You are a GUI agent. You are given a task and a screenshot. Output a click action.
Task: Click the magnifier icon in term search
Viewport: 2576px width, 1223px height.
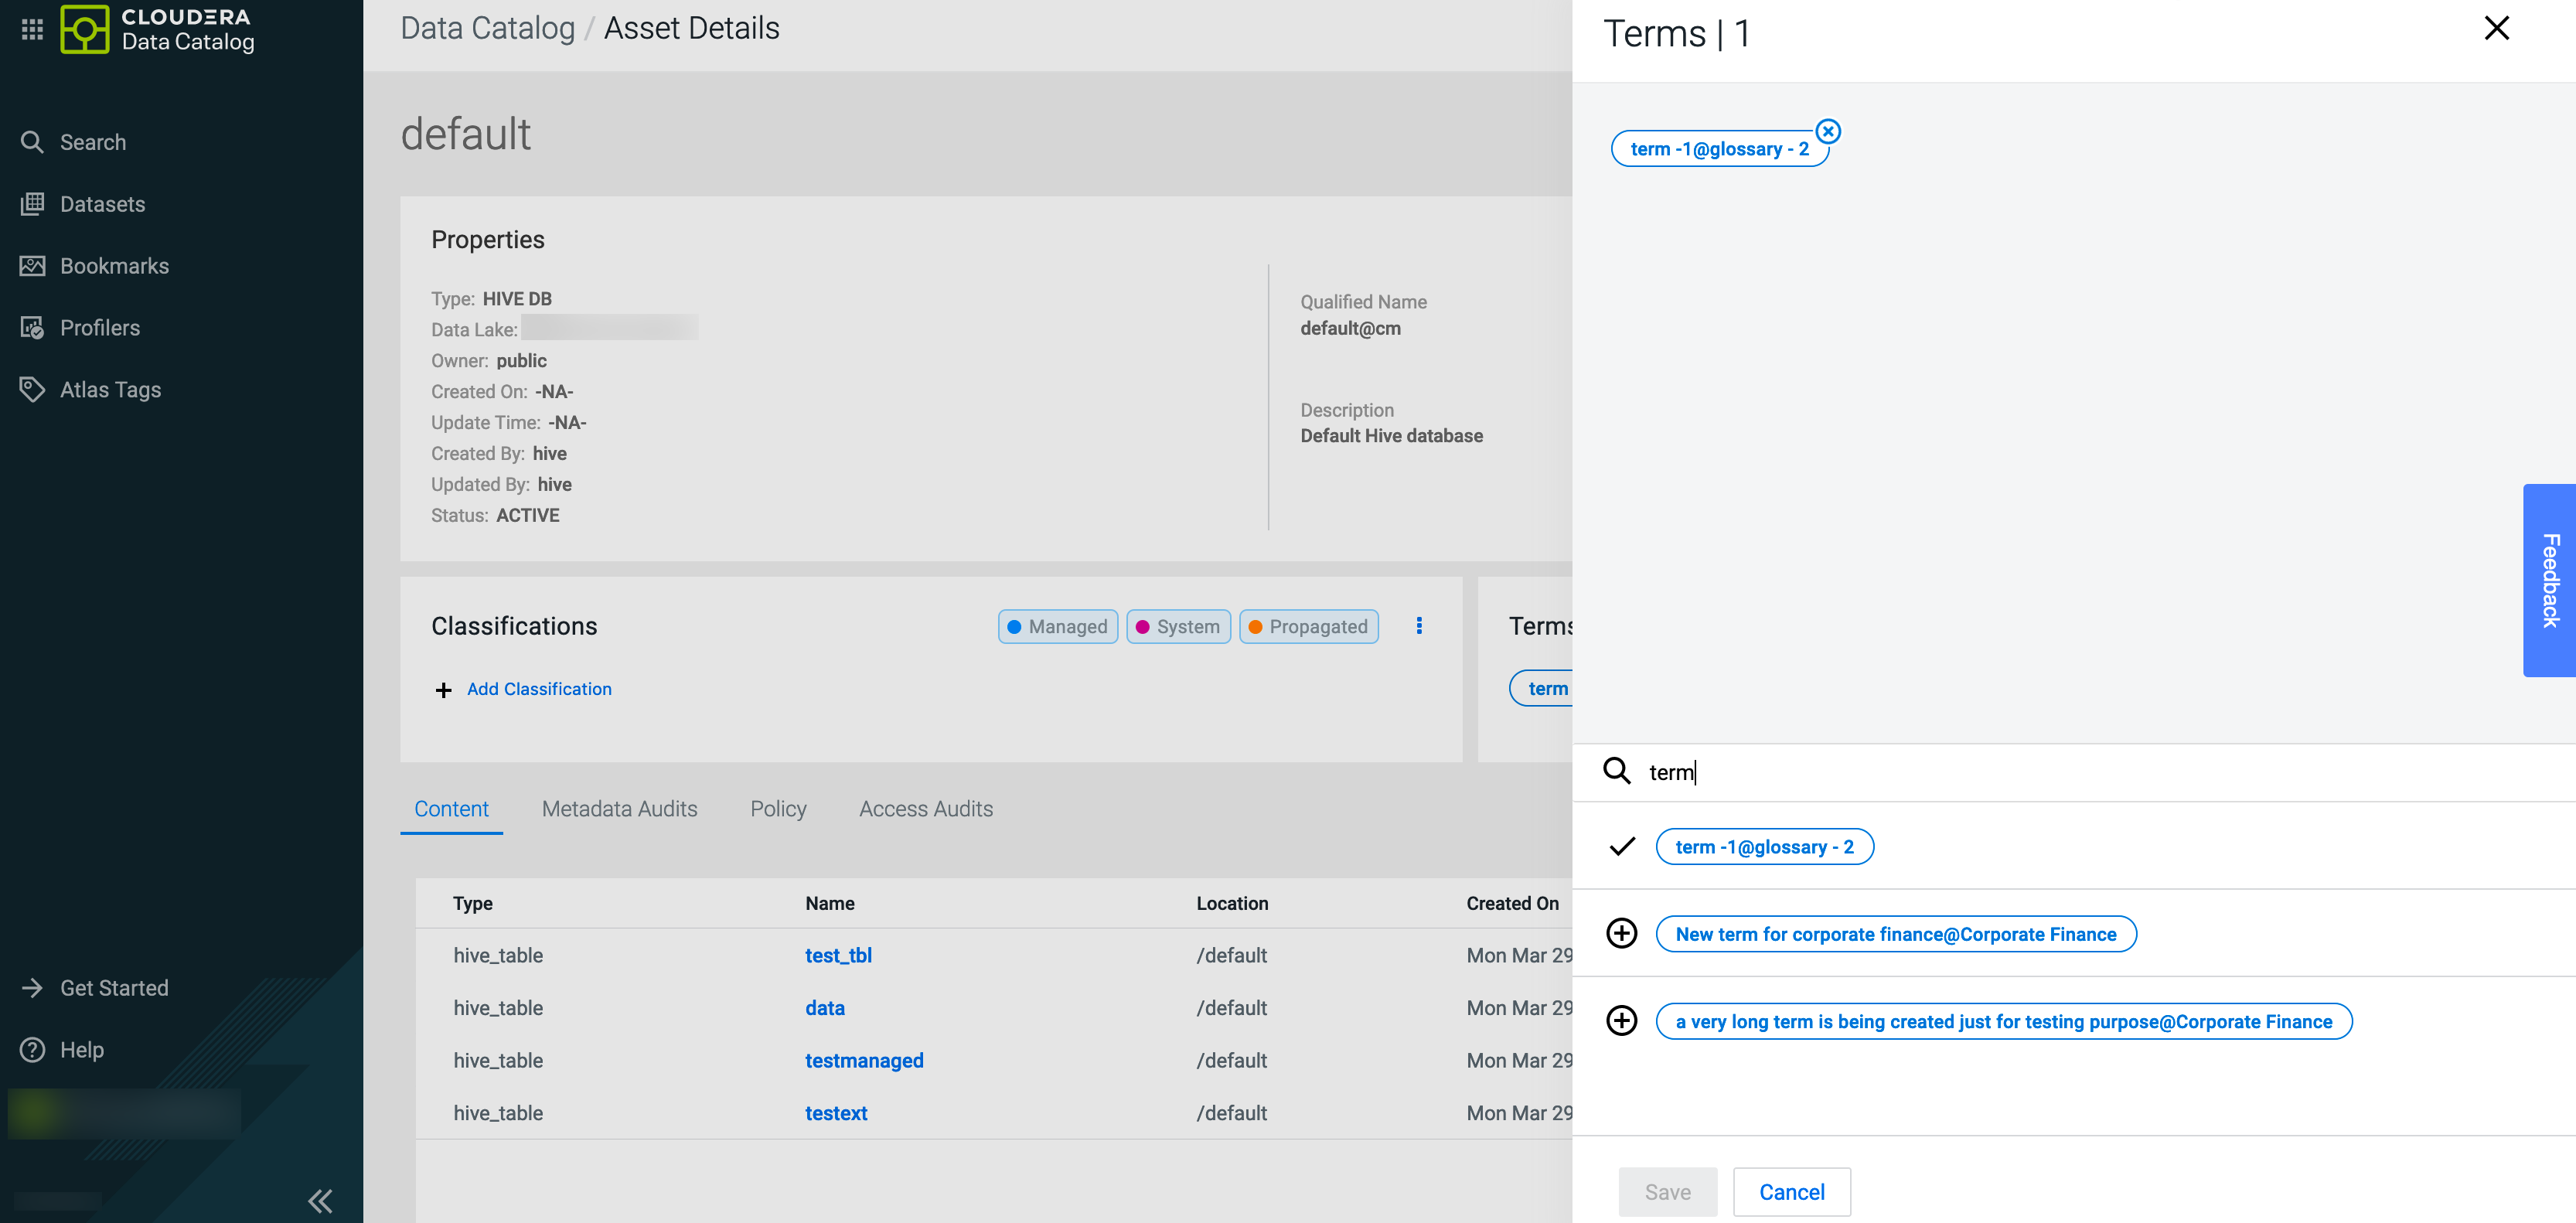1617,771
